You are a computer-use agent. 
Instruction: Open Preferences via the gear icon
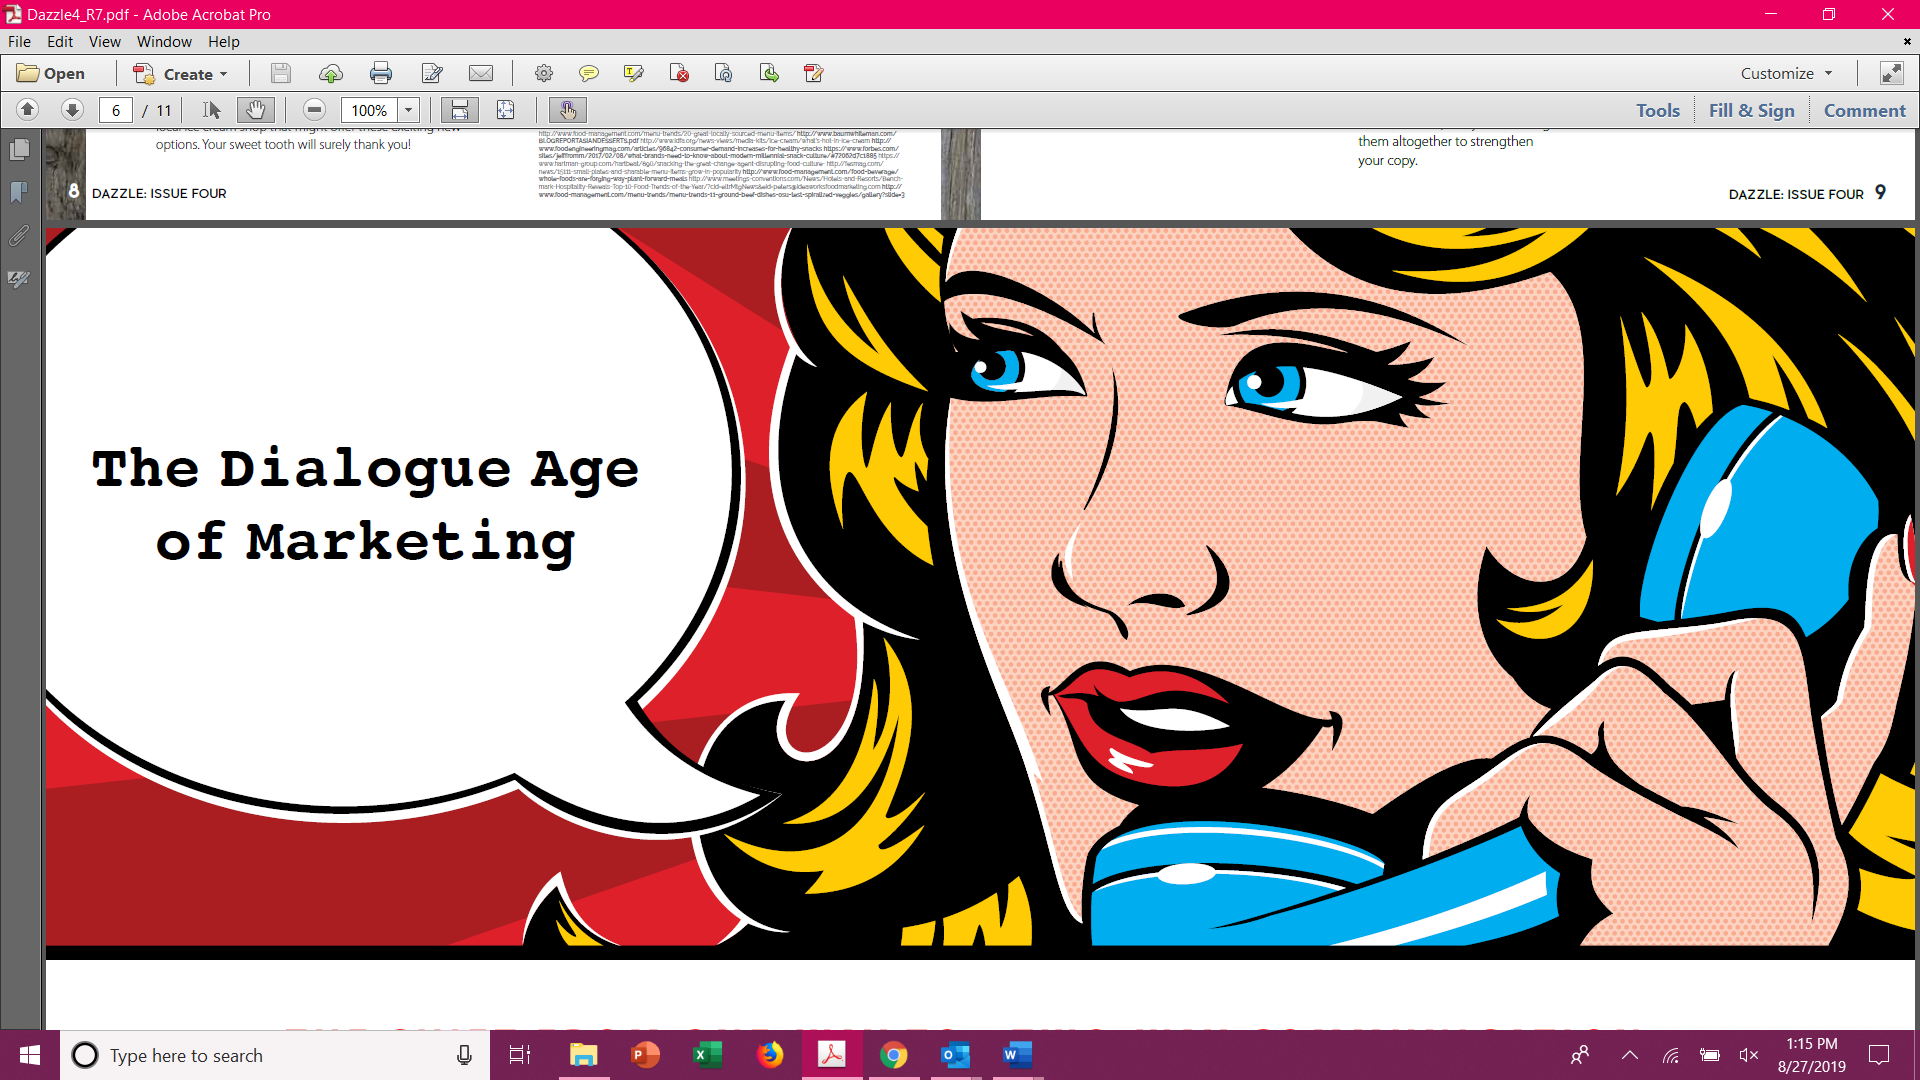tap(544, 73)
